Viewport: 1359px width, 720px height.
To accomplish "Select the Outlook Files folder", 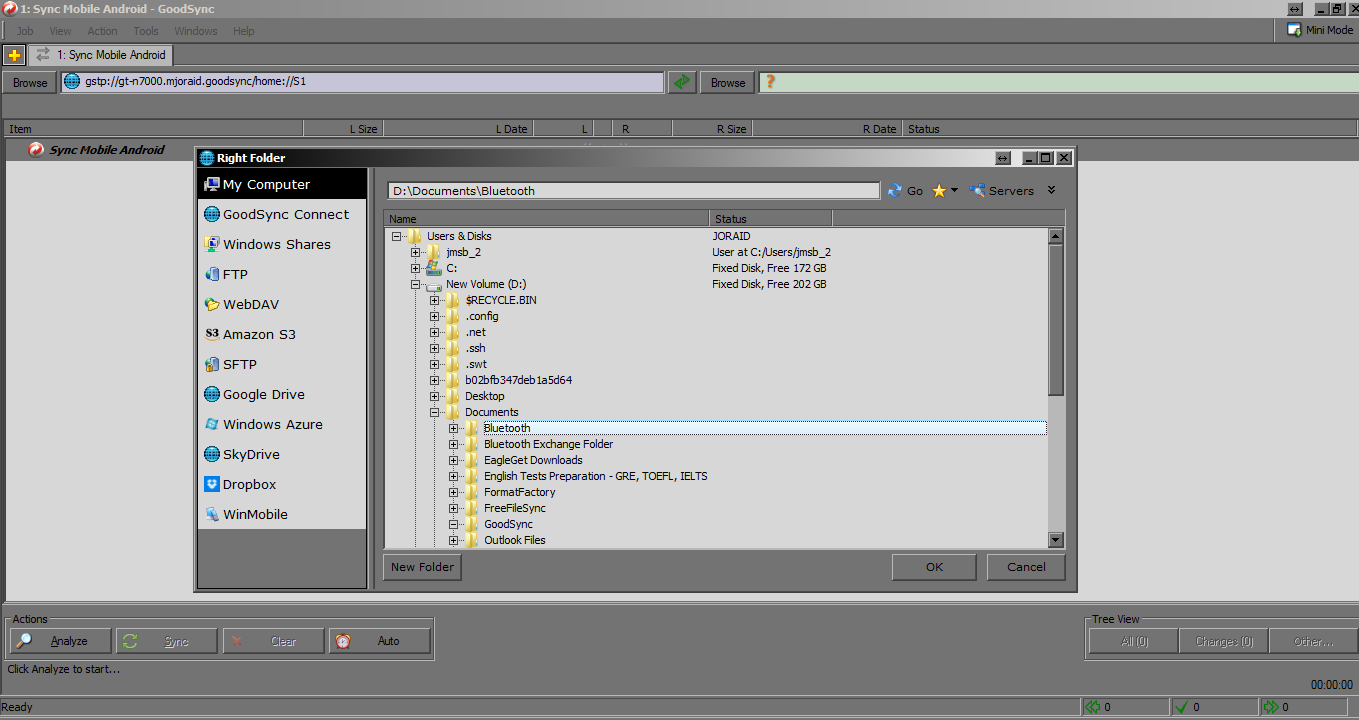I will coord(514,540).
